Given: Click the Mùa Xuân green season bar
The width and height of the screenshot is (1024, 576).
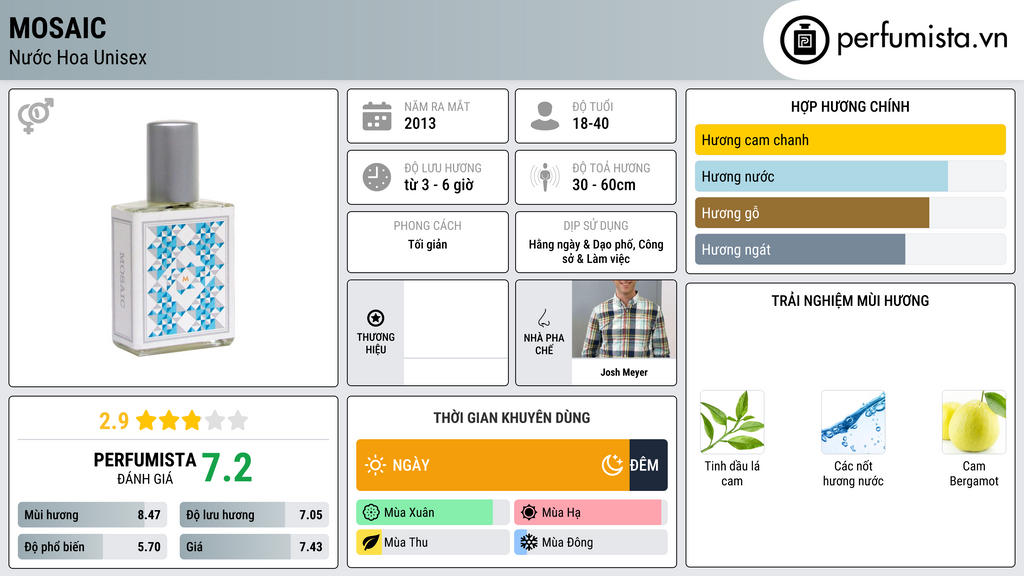Looking at the screenshot, I should (x=424, y=513).
